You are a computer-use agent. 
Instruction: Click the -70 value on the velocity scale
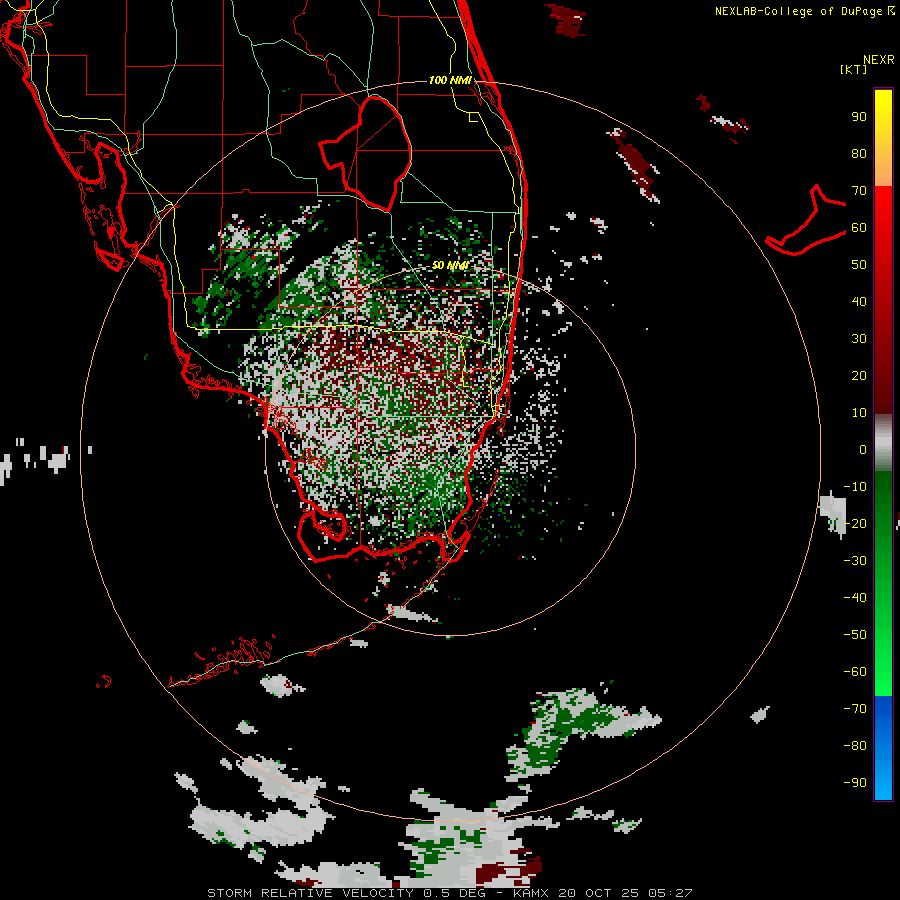[855, 709]
